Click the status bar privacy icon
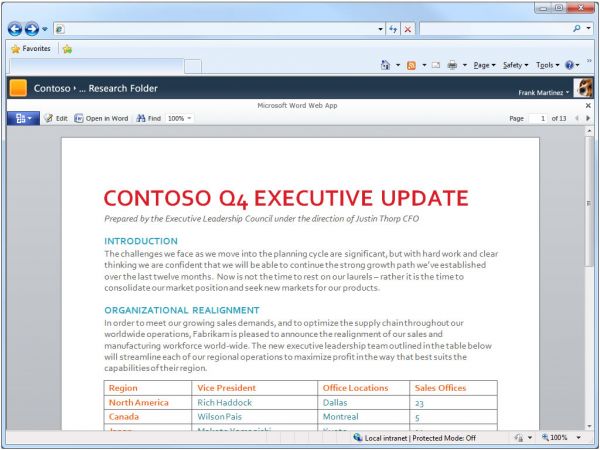Viewport: 600px width, 450px height. pyautogui.click(x=519, y=437)
